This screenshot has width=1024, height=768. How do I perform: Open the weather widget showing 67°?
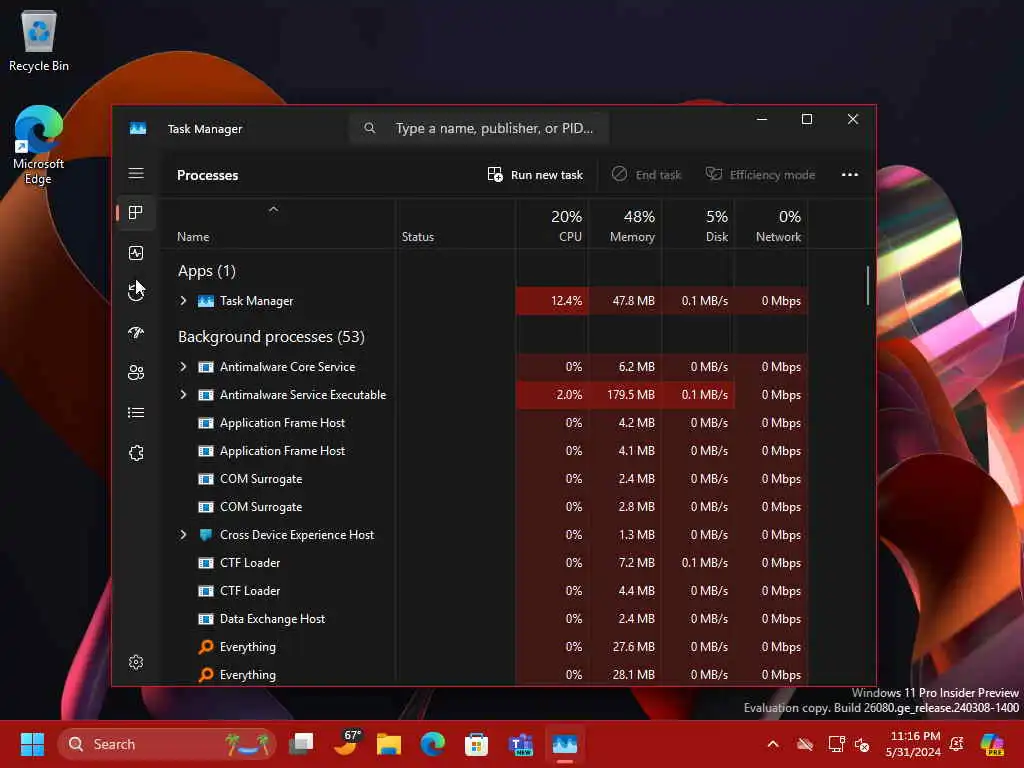346,743
